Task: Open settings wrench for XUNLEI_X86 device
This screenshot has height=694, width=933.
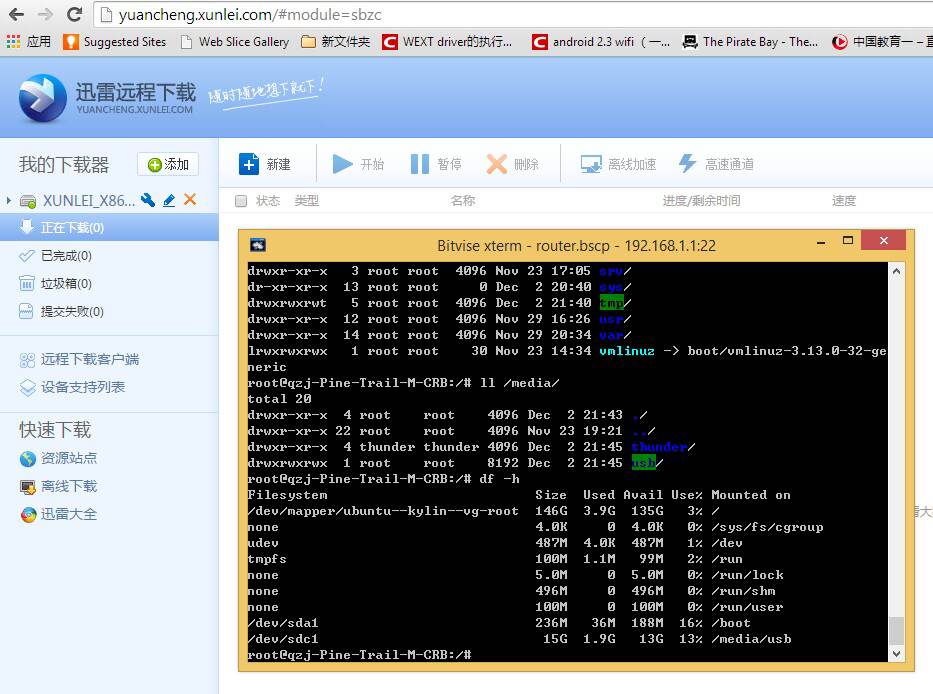Action: tap(148, 200)
